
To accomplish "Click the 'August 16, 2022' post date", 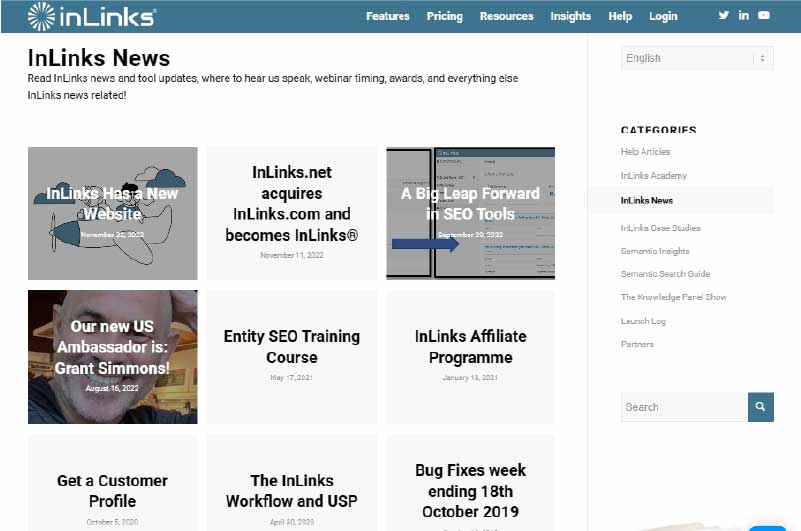I will [x=112, y=388].
